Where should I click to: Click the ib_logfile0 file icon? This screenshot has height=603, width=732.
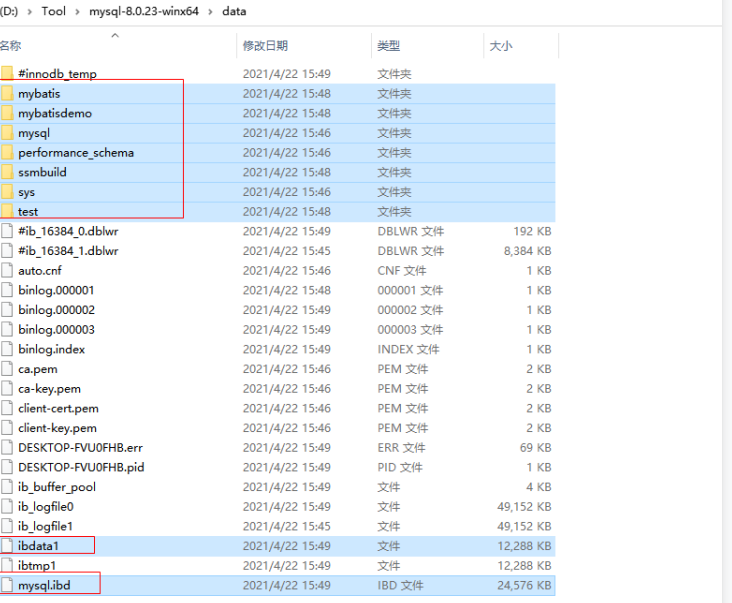tap(7, 506)
